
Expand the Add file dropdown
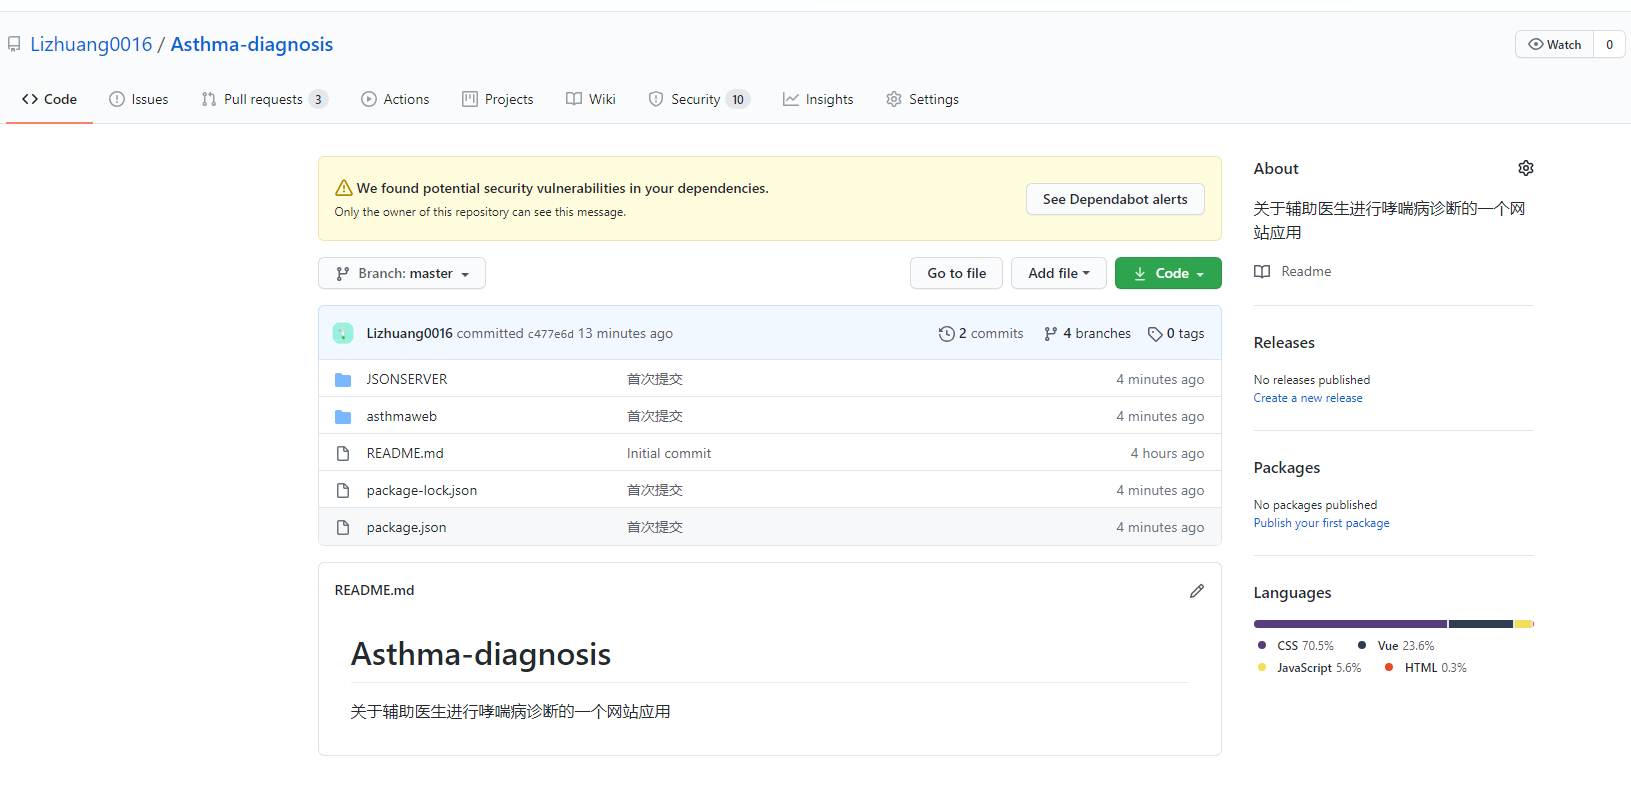click(1059, 273)
